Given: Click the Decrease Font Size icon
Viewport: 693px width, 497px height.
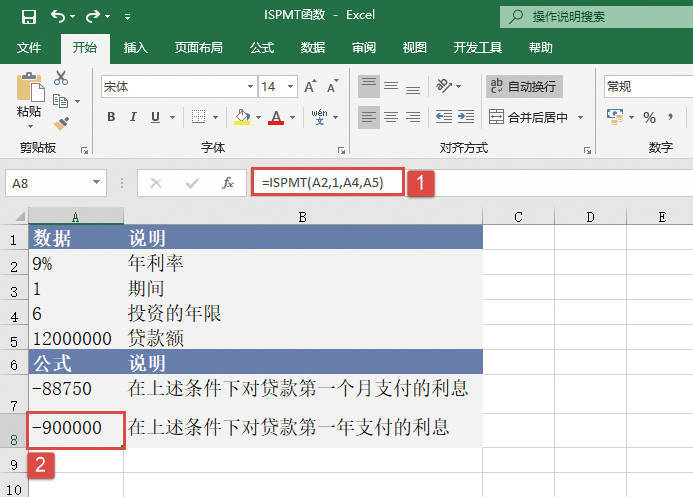Looking at the screenshot, I should coord(333,87).
